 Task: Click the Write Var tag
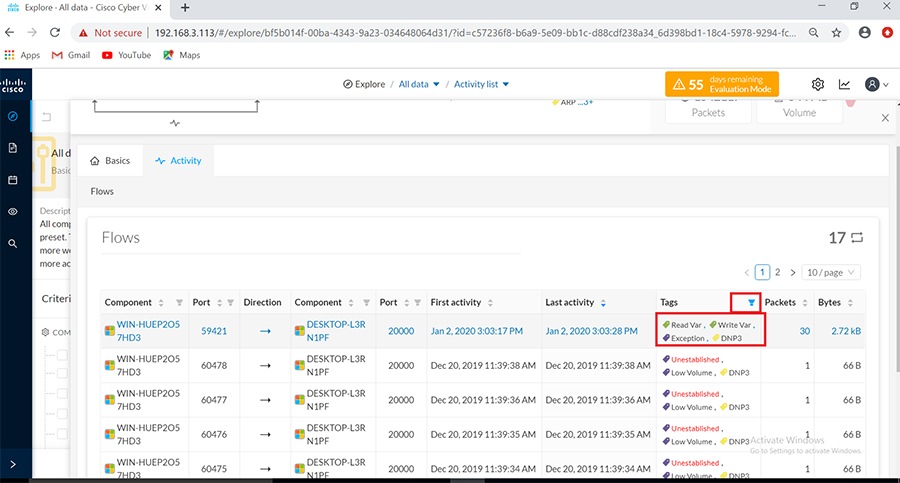tap(730, 324)
